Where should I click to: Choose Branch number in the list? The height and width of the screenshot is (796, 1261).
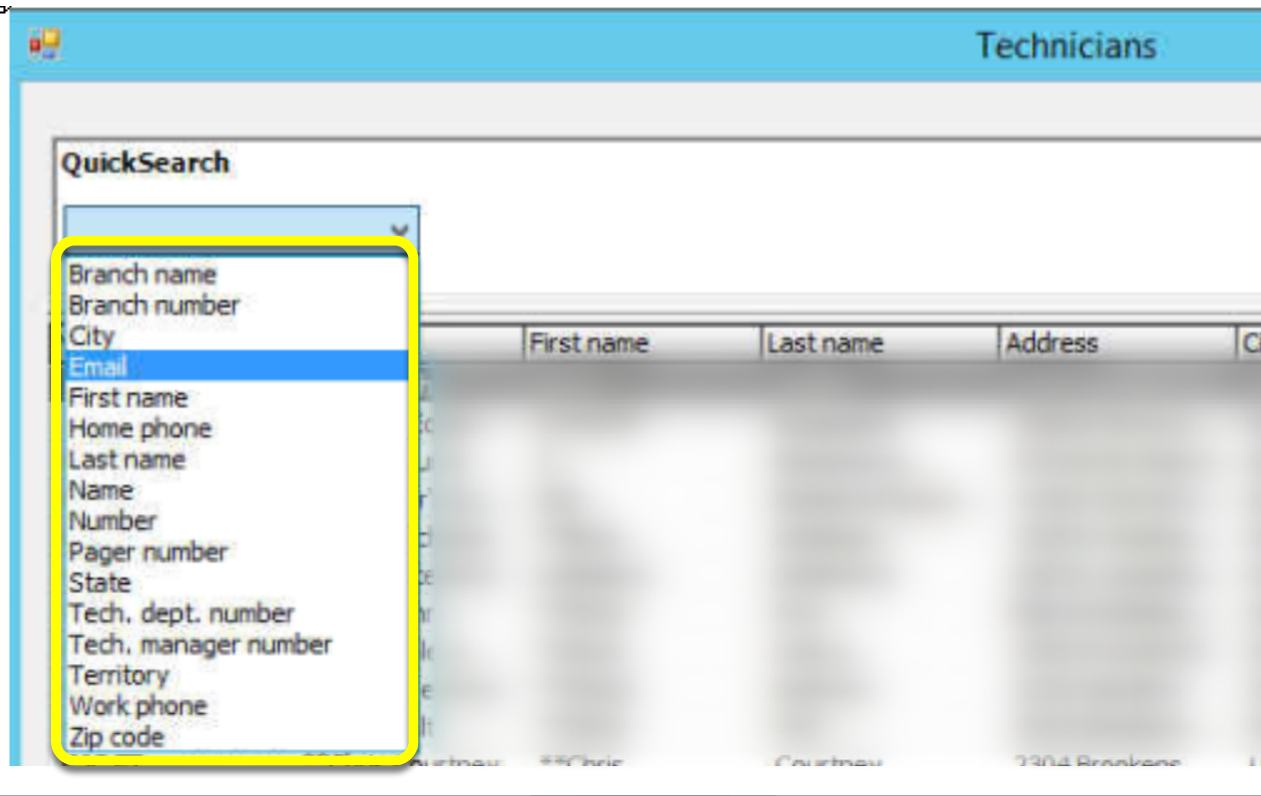tap(236, 305)
